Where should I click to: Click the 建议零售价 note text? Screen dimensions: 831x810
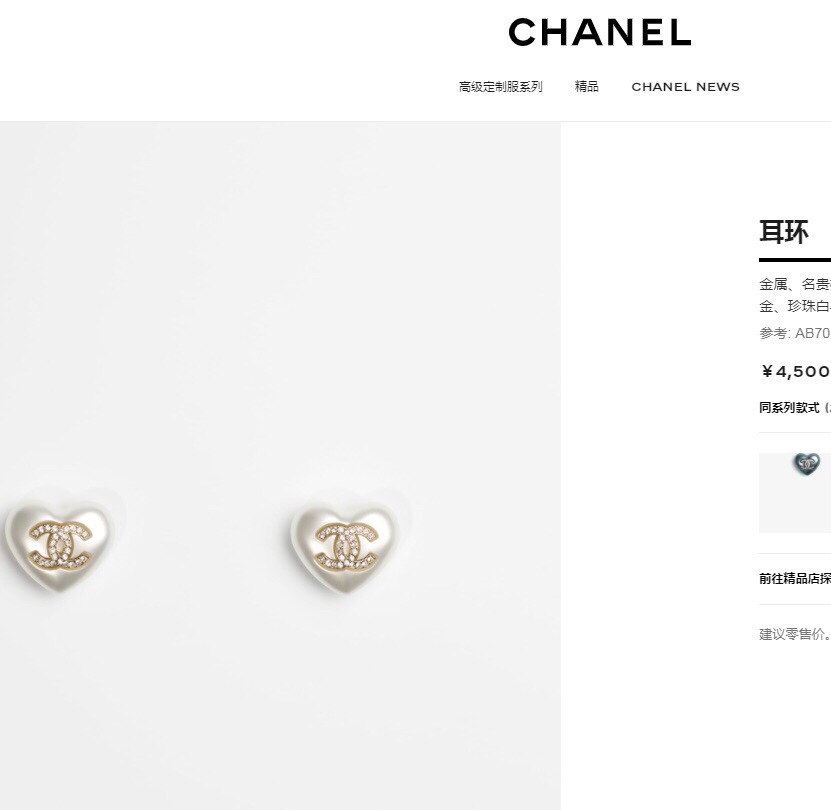[x=795, y=634]
